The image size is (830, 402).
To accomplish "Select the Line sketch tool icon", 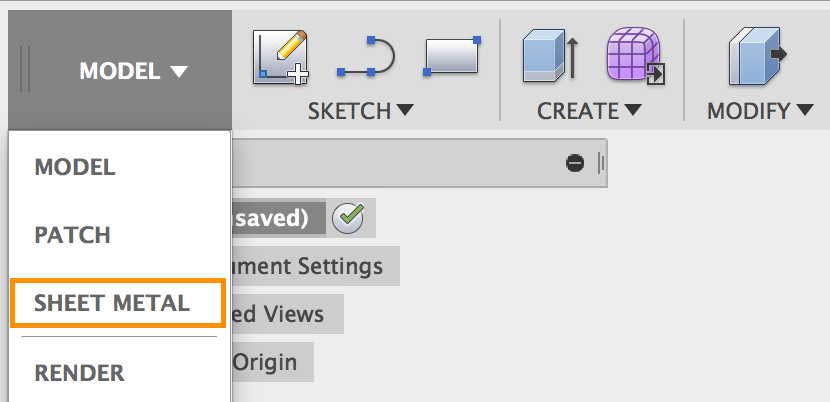I will tap(366, 59).
